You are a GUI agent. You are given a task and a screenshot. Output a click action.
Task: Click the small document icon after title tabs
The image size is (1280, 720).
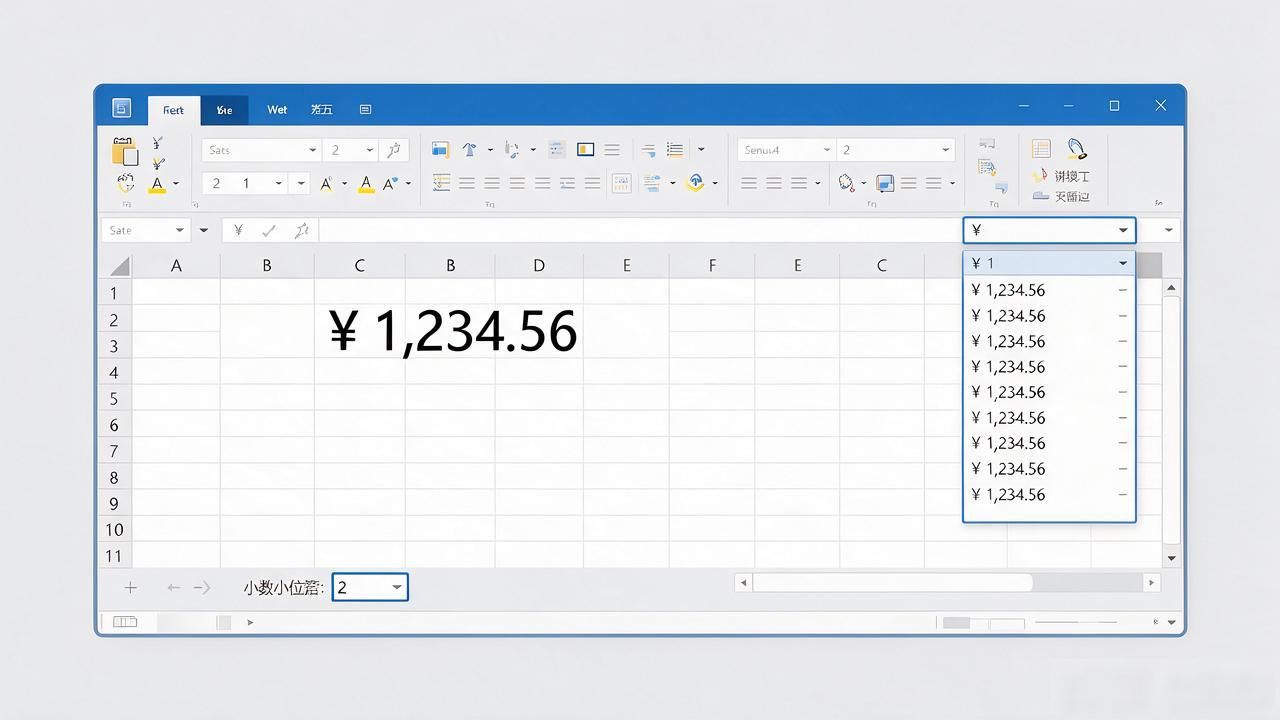click(365, 109)
